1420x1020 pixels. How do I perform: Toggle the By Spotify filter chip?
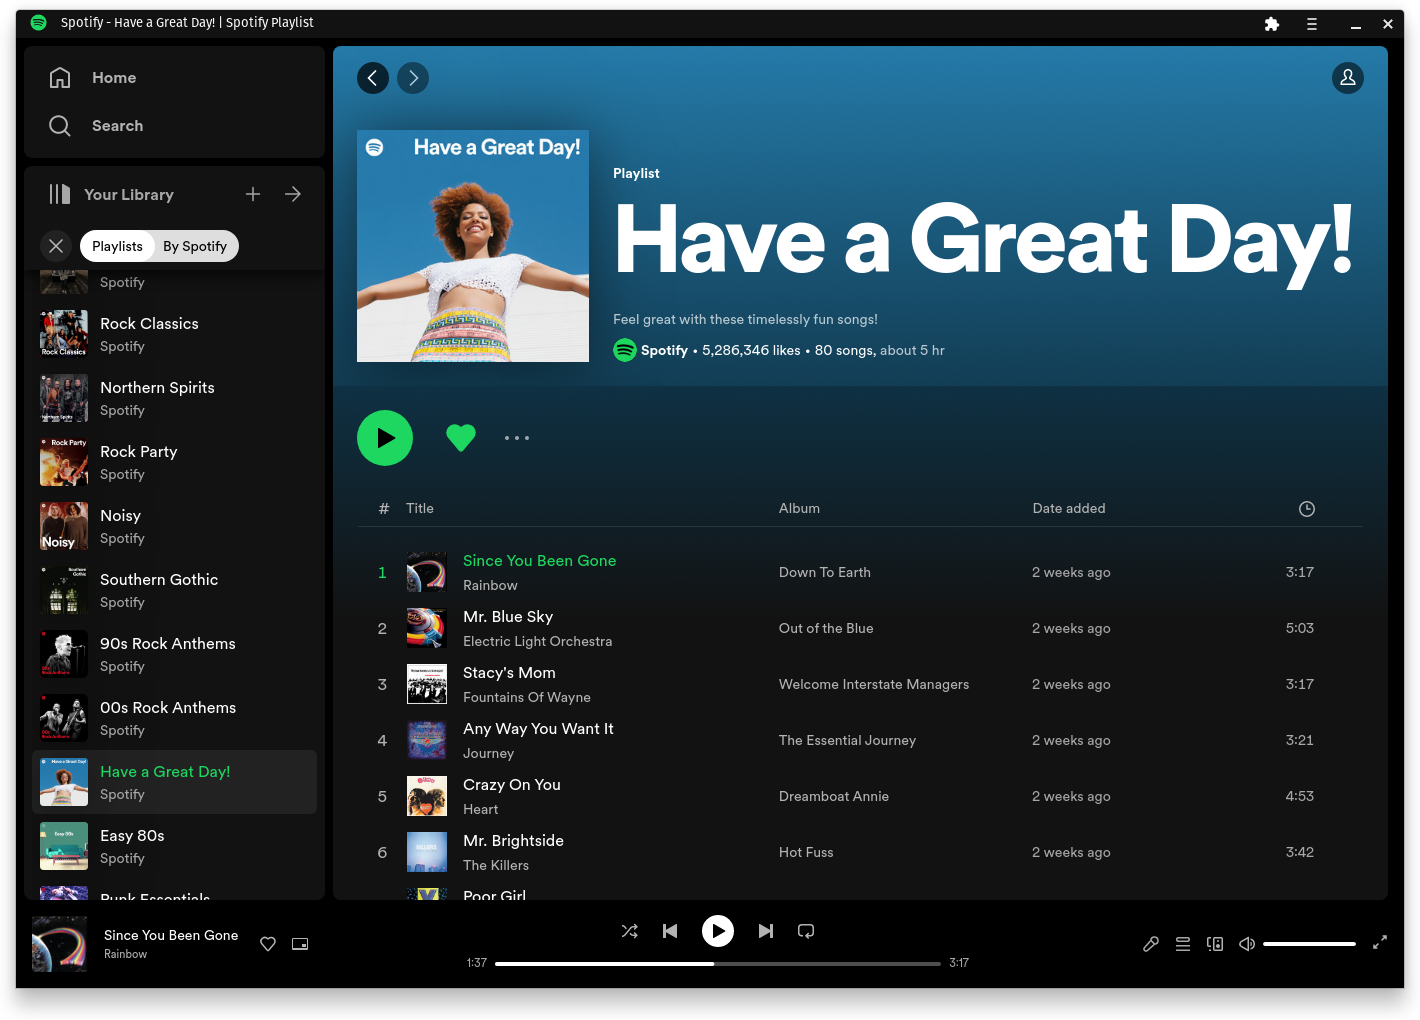195,246
